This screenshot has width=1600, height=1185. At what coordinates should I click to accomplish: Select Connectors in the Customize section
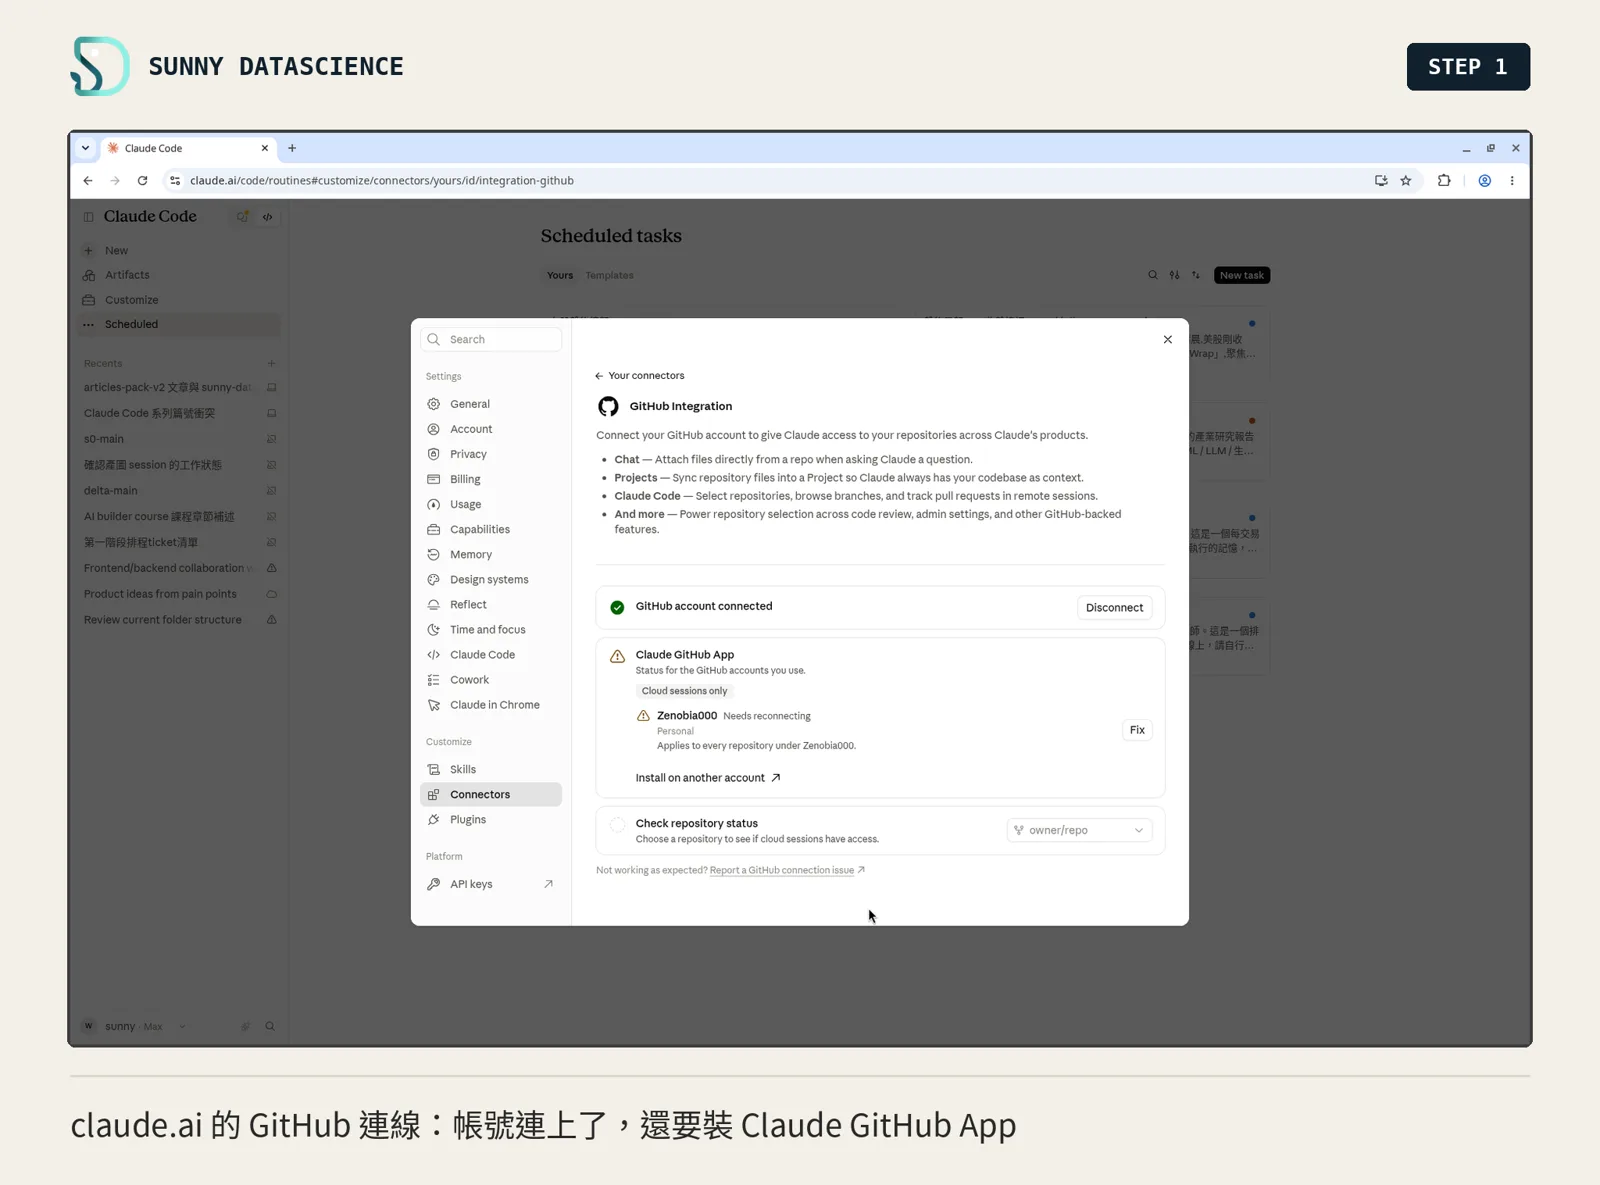coord(490,794)
